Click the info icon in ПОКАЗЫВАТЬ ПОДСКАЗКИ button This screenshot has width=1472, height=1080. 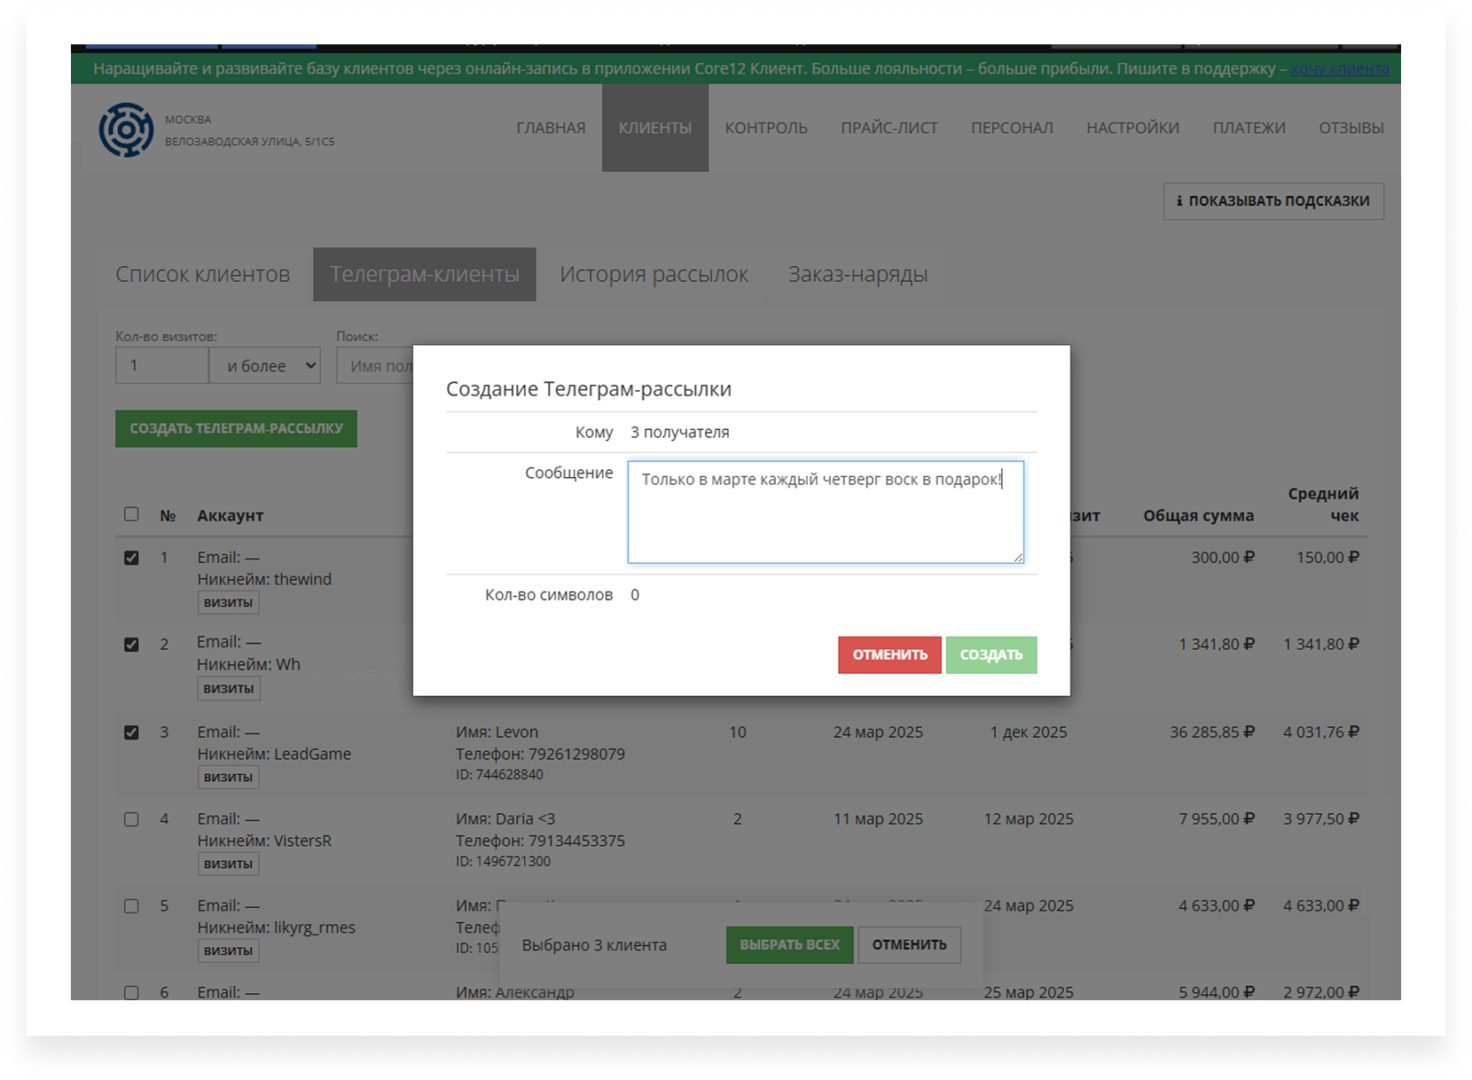click(1179, 201)
